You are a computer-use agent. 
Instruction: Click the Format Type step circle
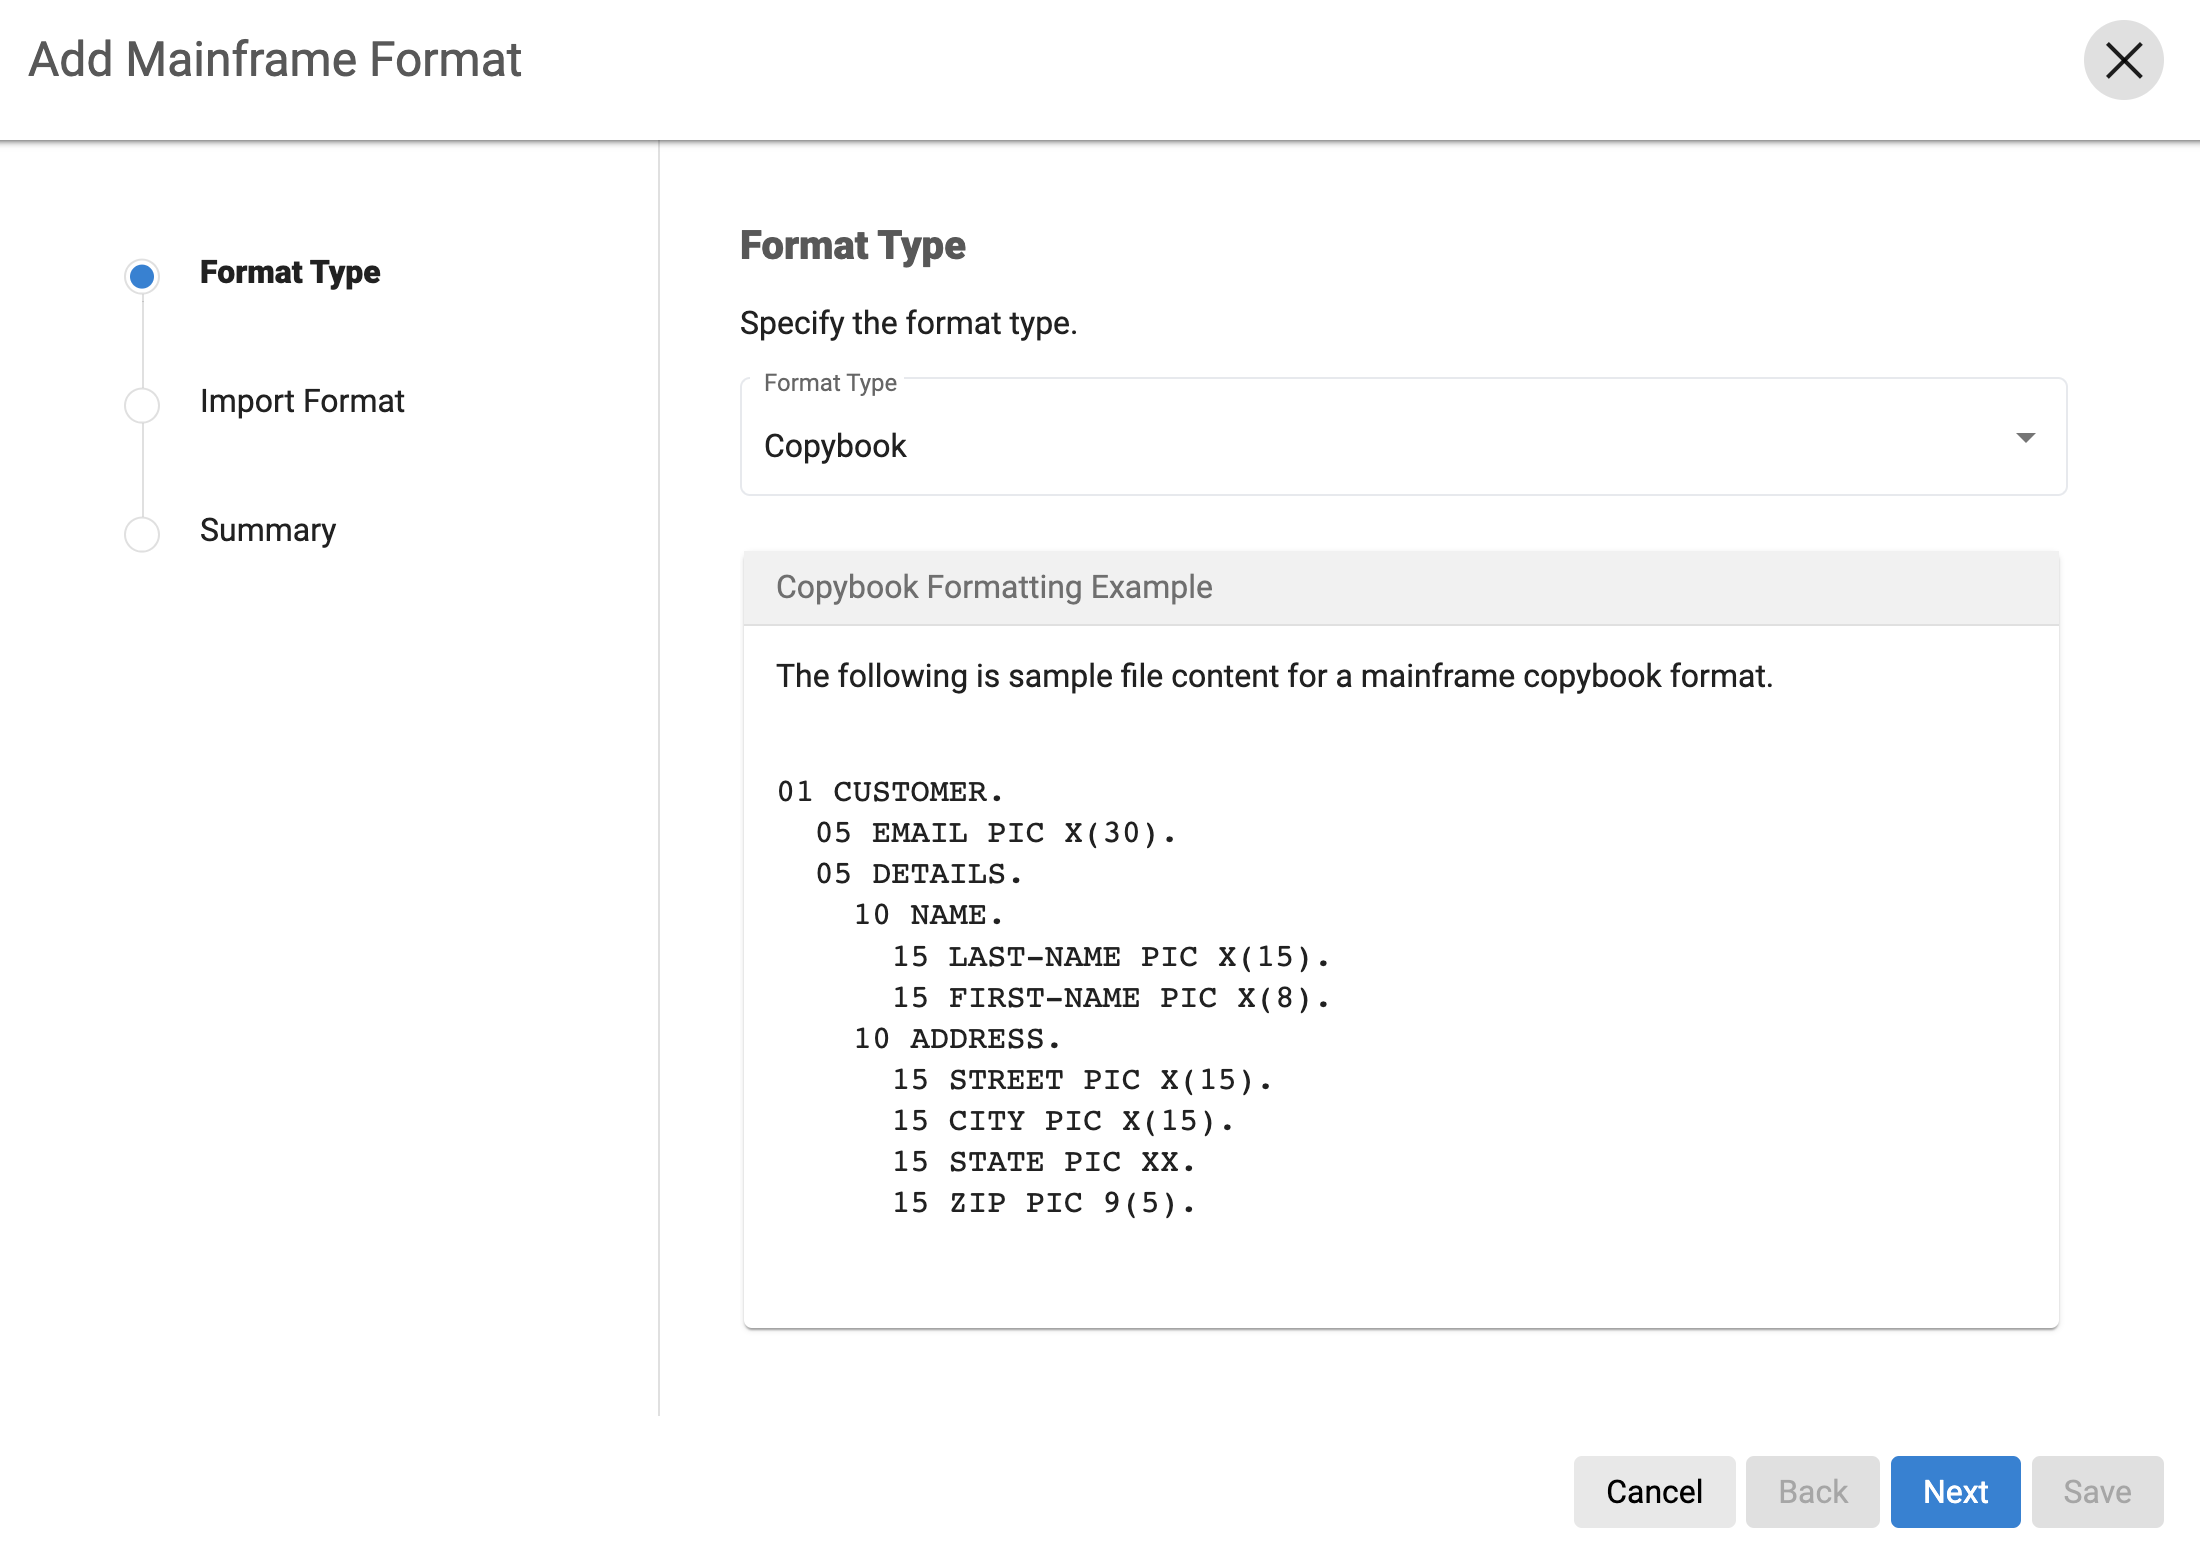click(x=142, y=276)
